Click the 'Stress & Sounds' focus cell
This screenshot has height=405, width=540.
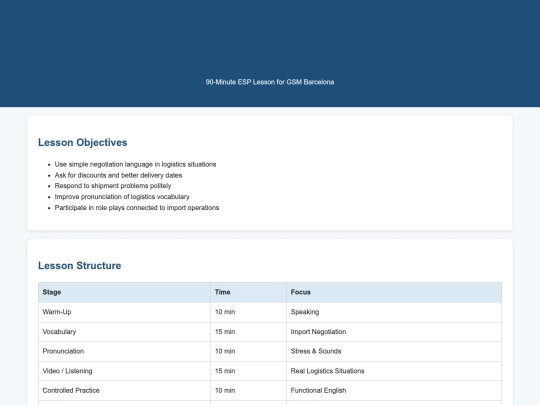394,352
